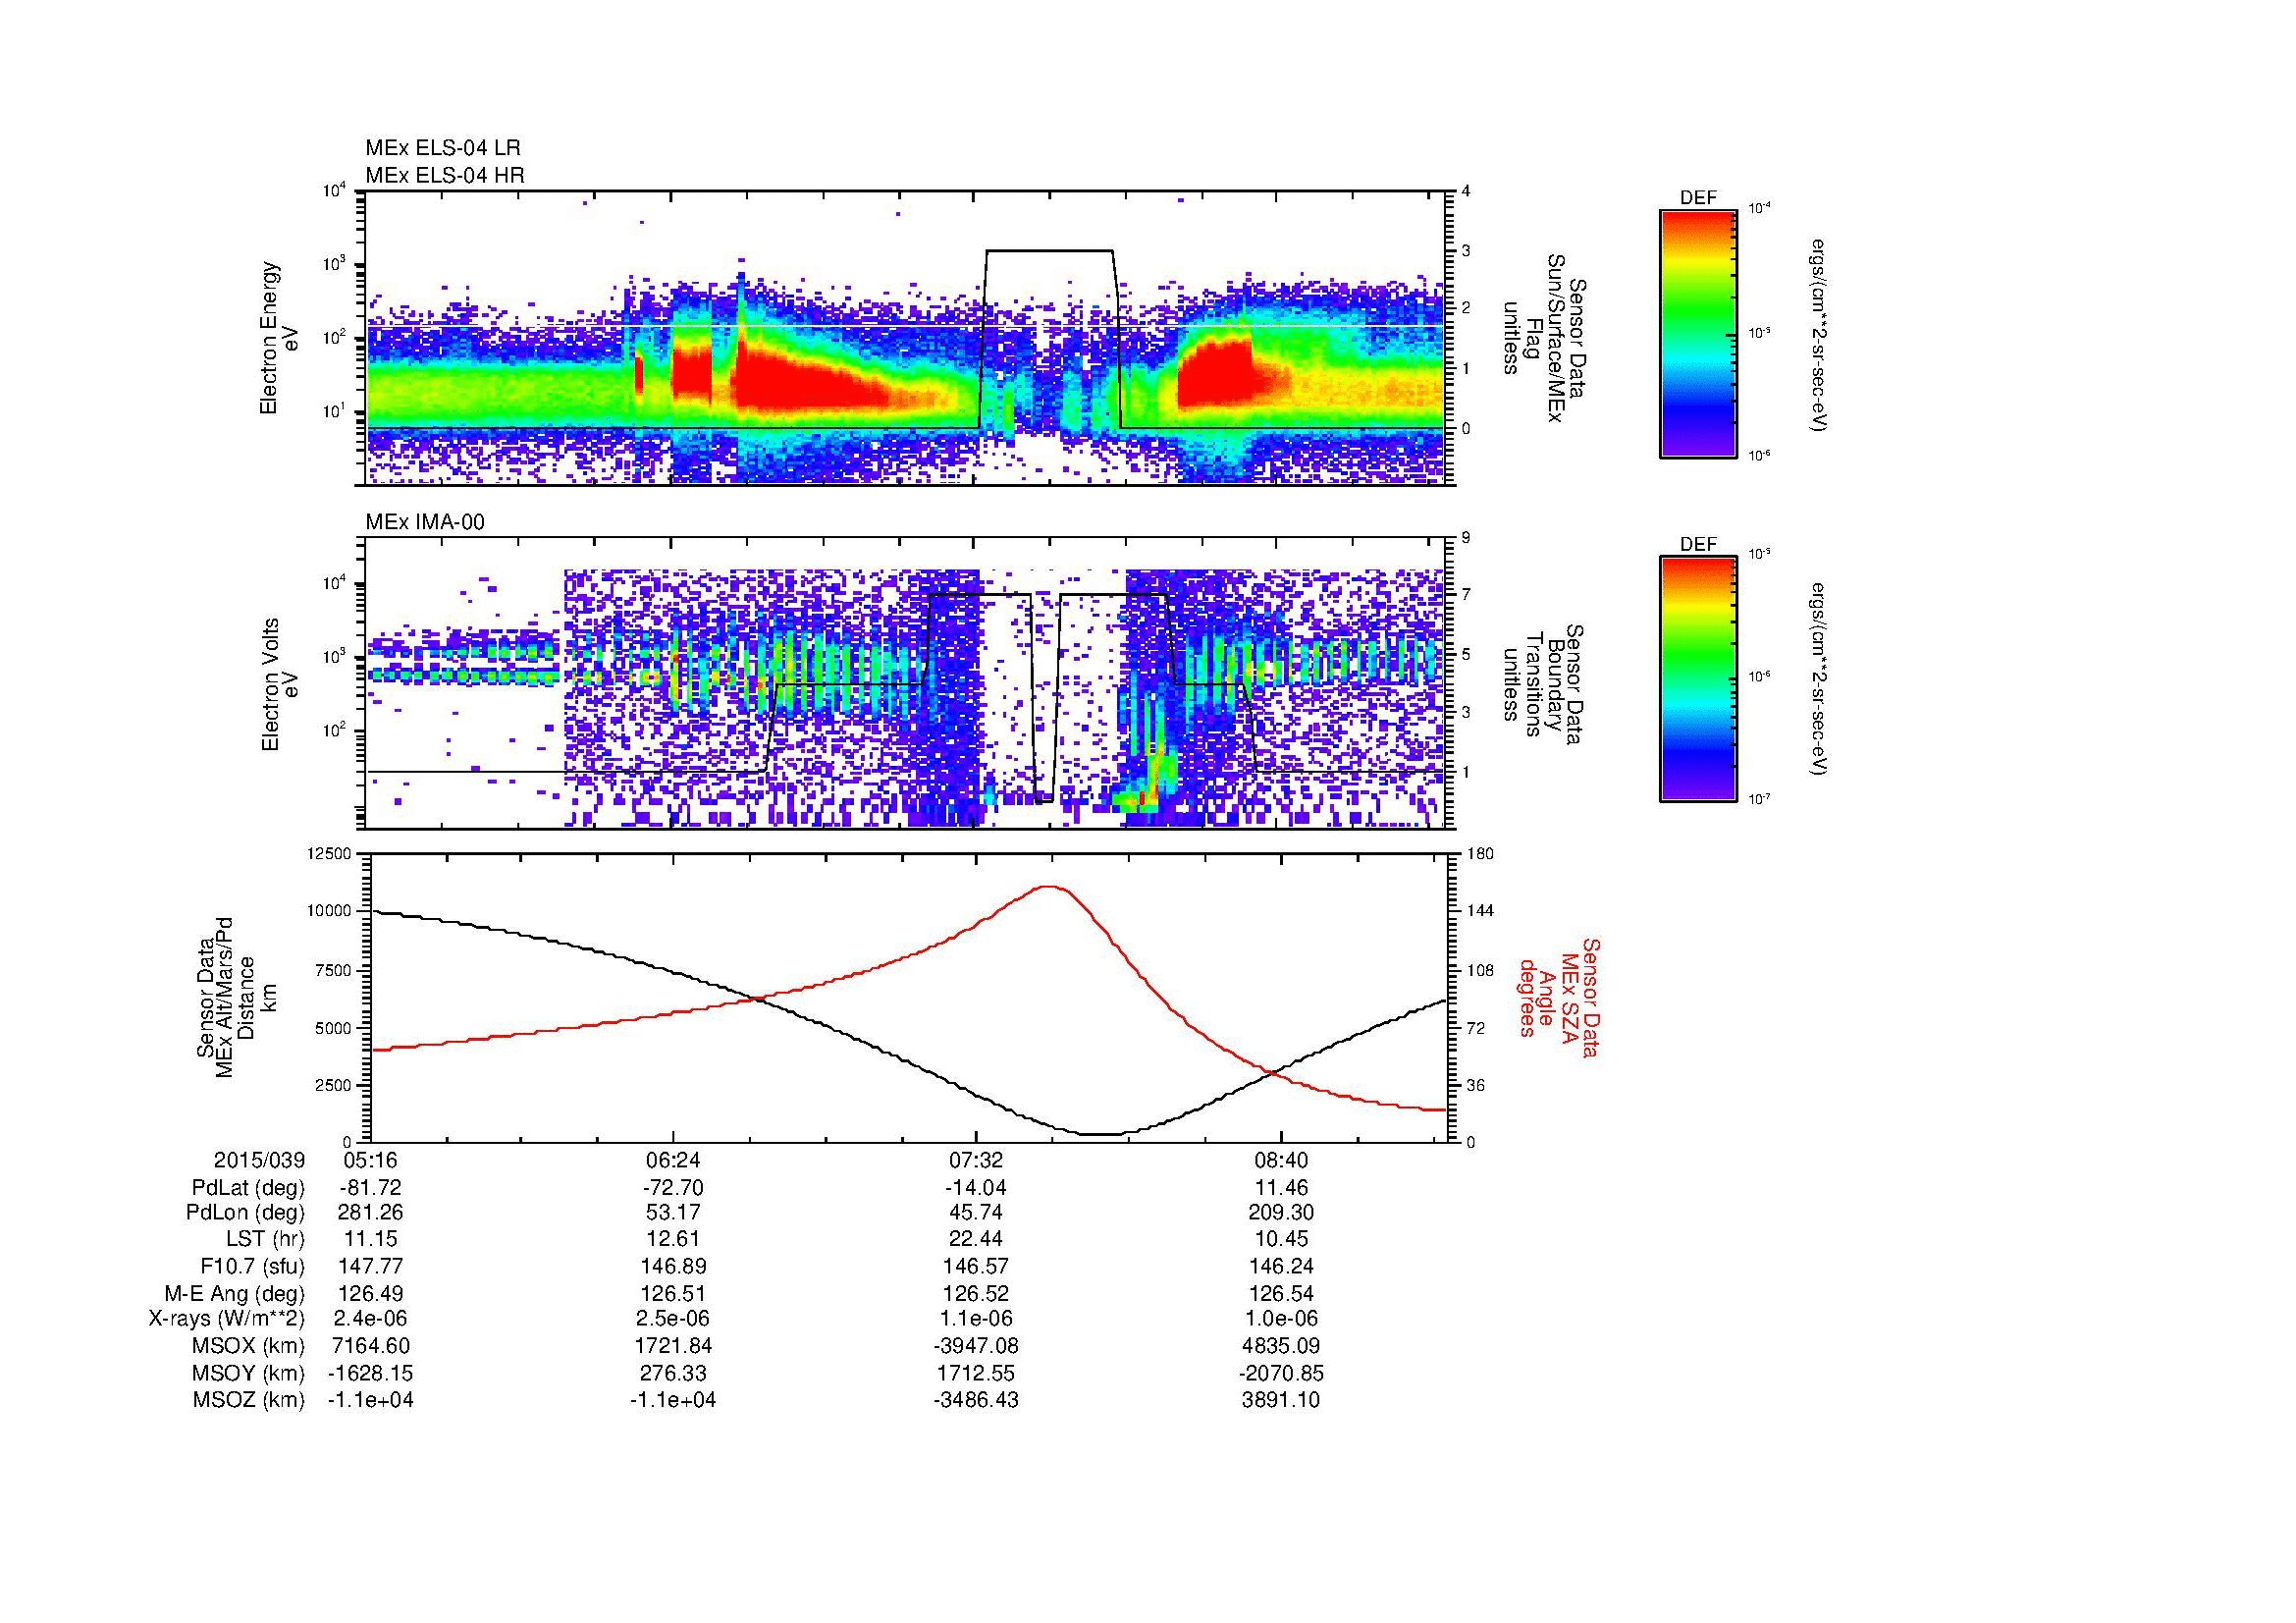Screen dimensions: 2296x1623
Task: Click PdLat value -72.70
Action: (674, 1188)
